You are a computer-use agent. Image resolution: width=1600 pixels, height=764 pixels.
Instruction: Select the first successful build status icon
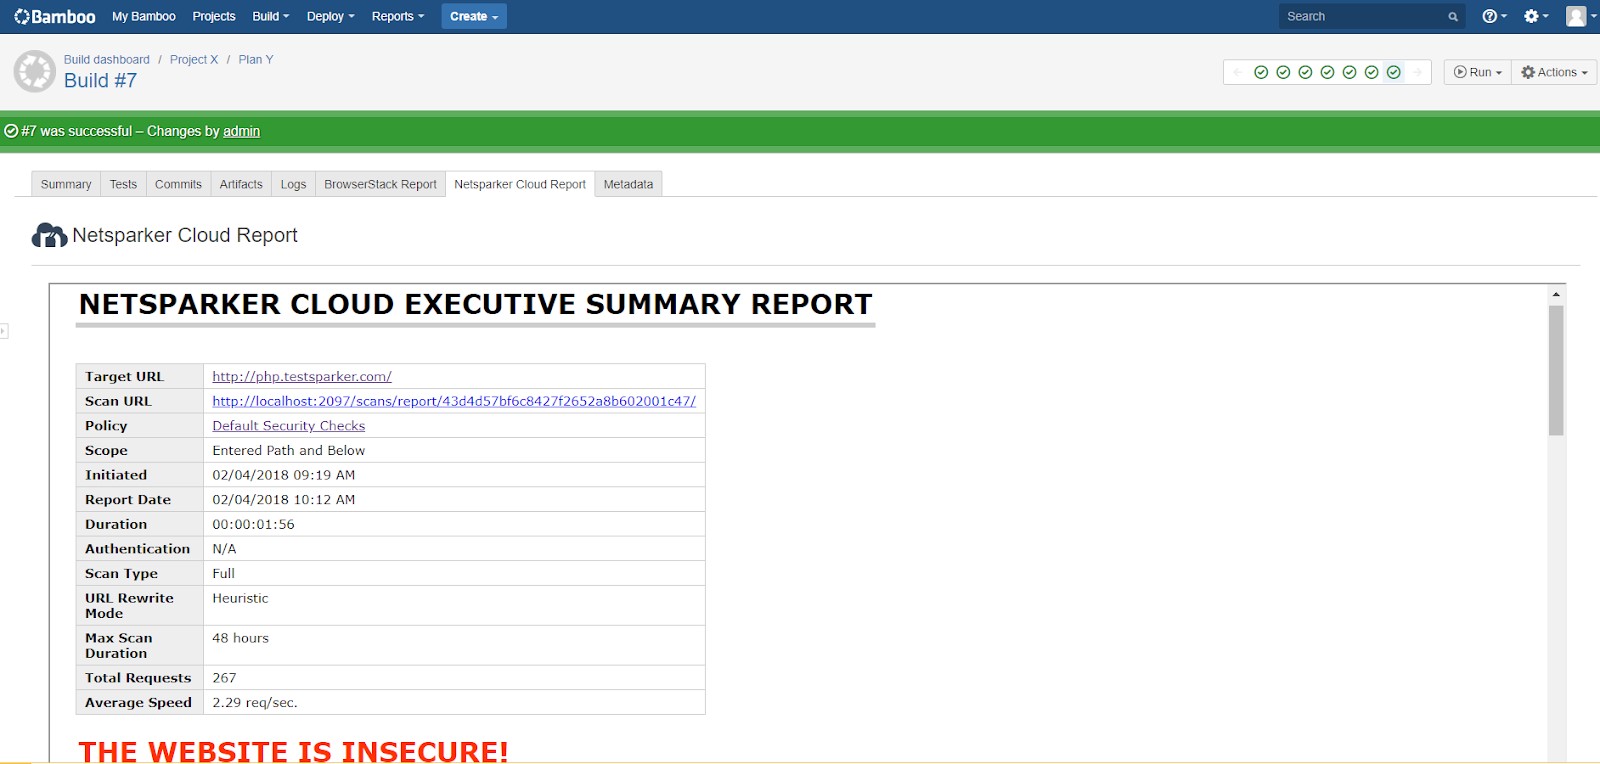[1261, 72]
